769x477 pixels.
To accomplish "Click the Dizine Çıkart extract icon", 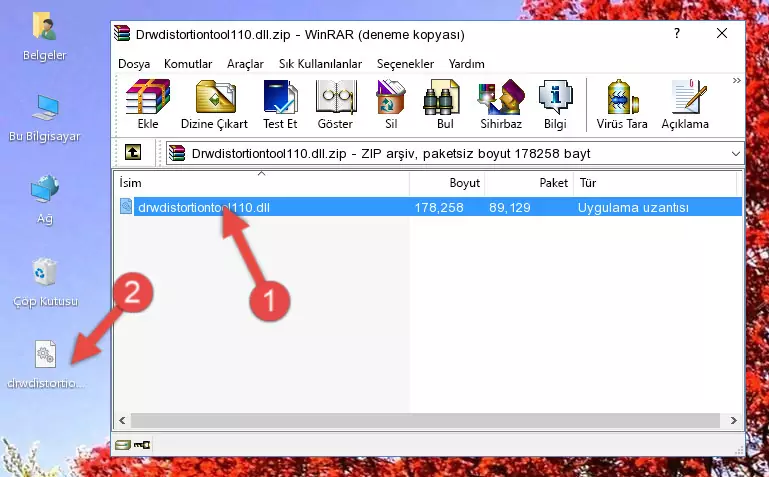I will click(x=215, y=104).
